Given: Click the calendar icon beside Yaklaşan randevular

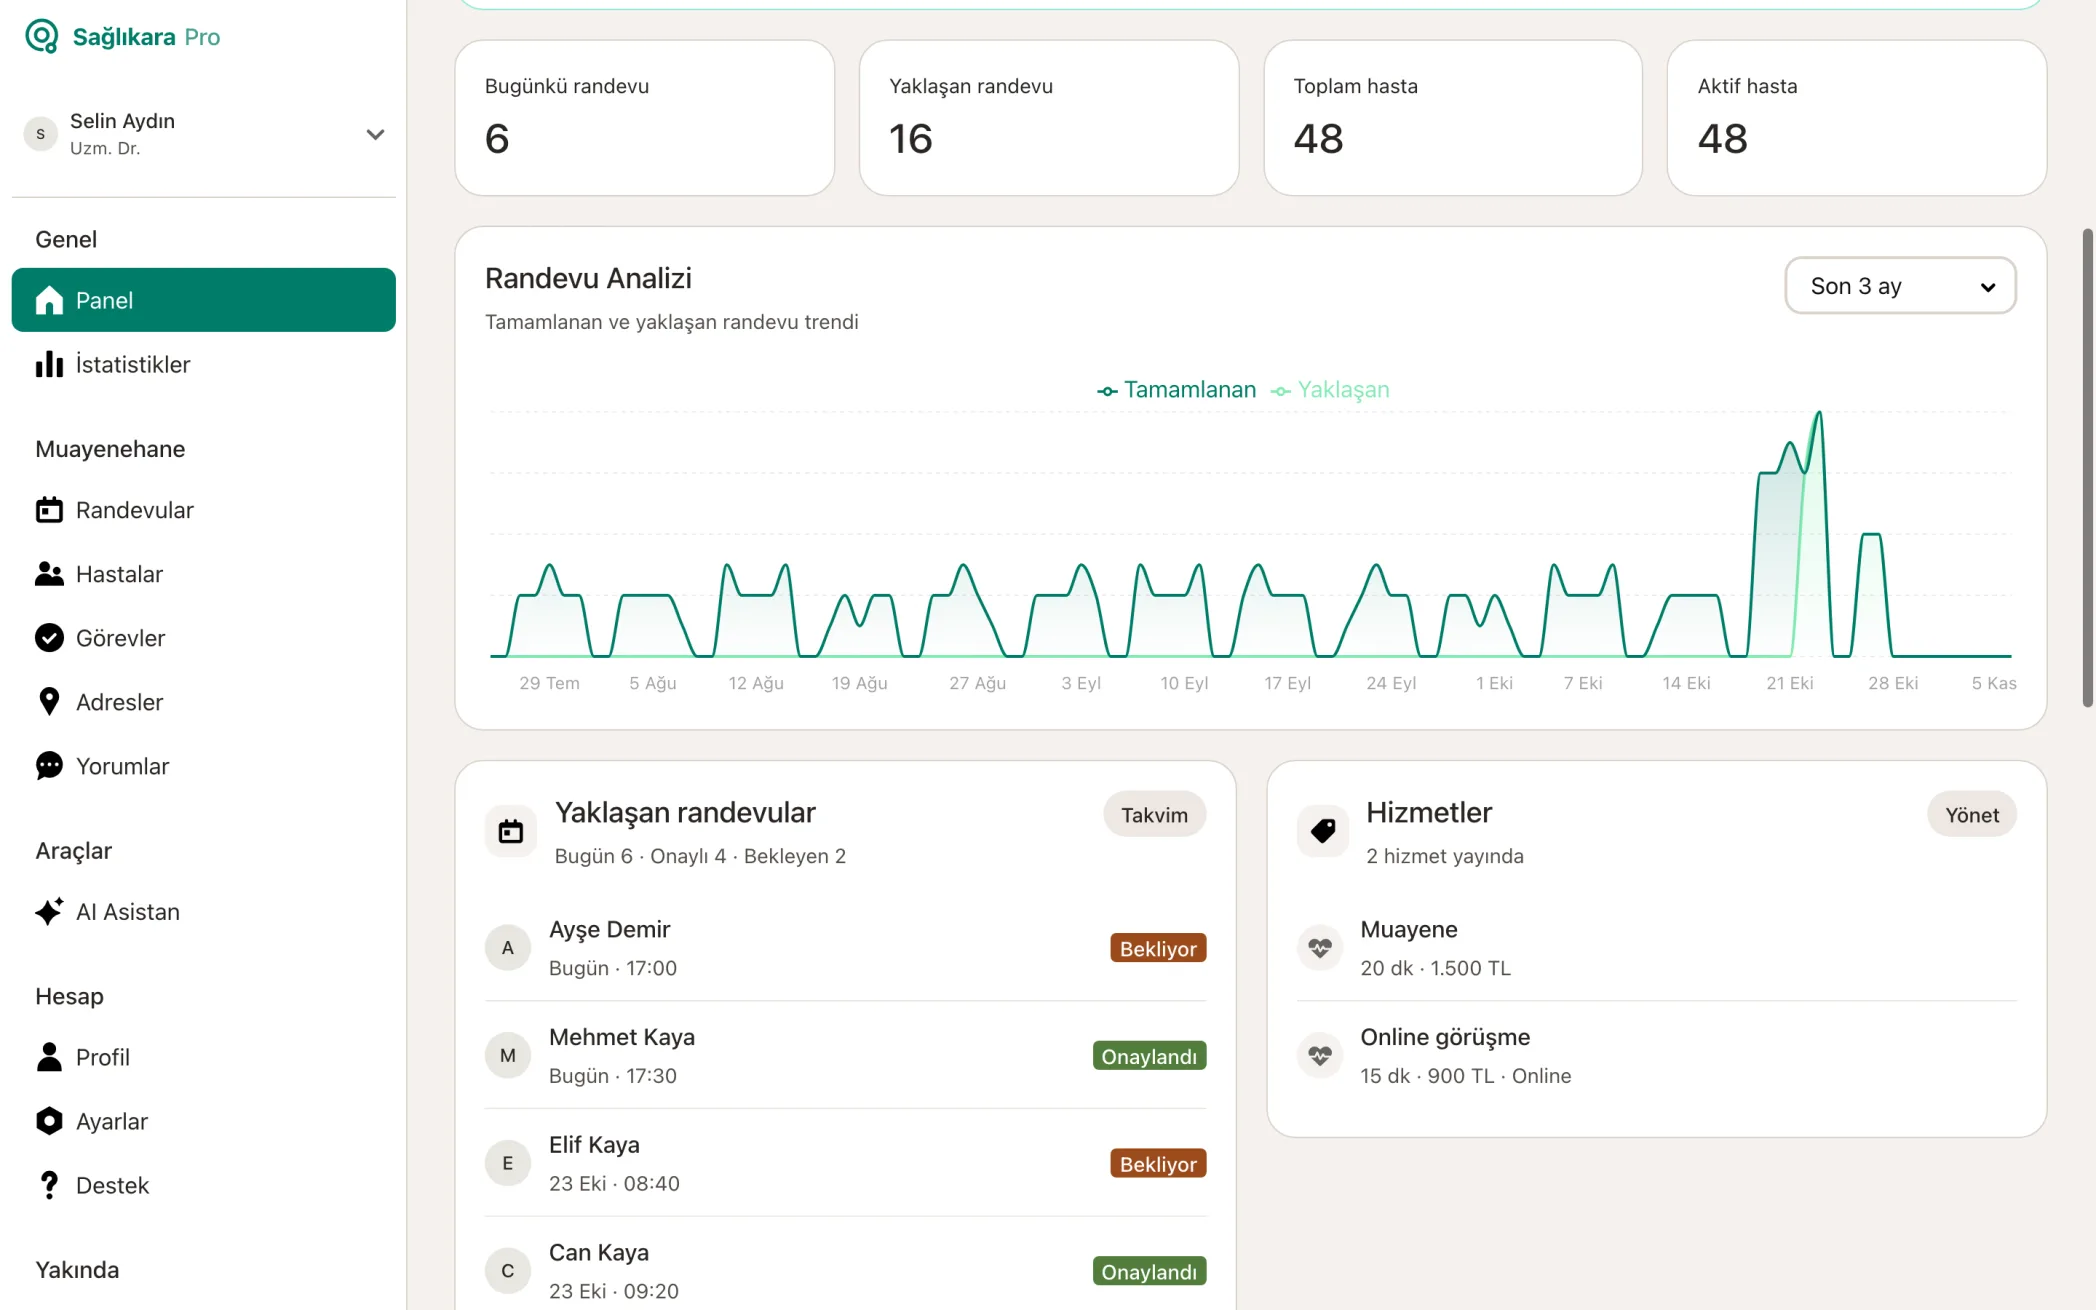Looking at the screenshot, I should point(511,831).
